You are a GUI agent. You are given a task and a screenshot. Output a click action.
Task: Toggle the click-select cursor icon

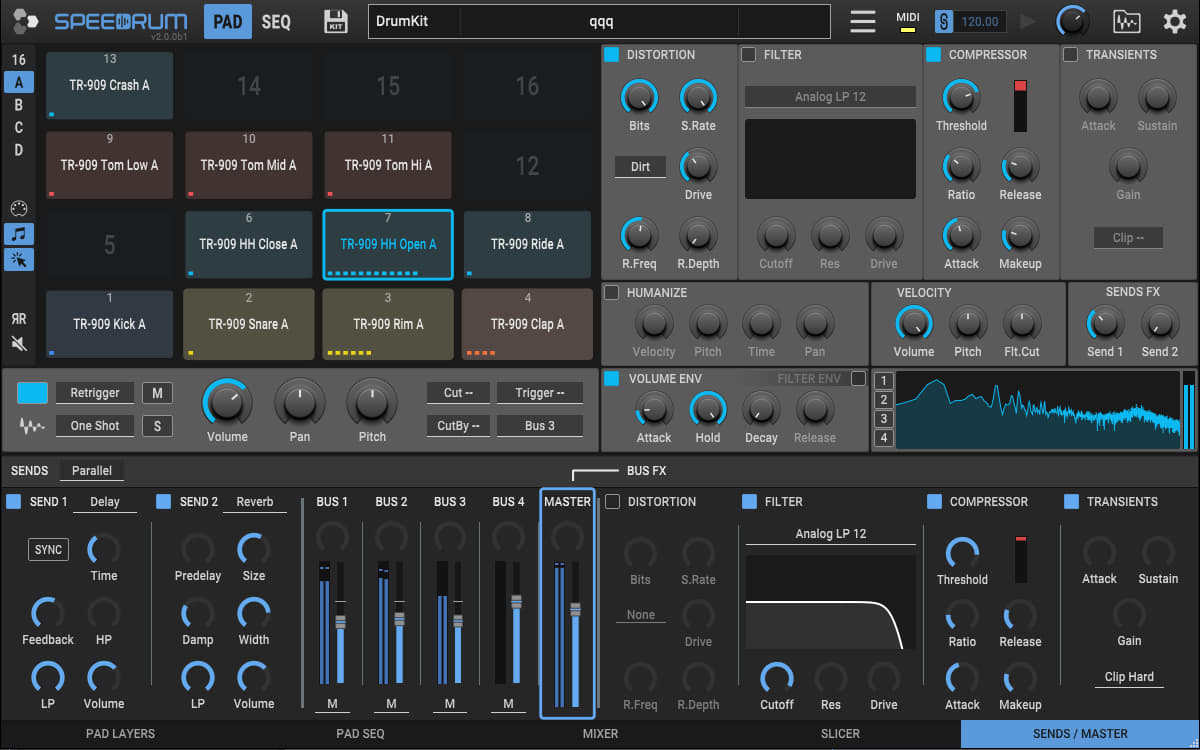[x=18, y=260]
